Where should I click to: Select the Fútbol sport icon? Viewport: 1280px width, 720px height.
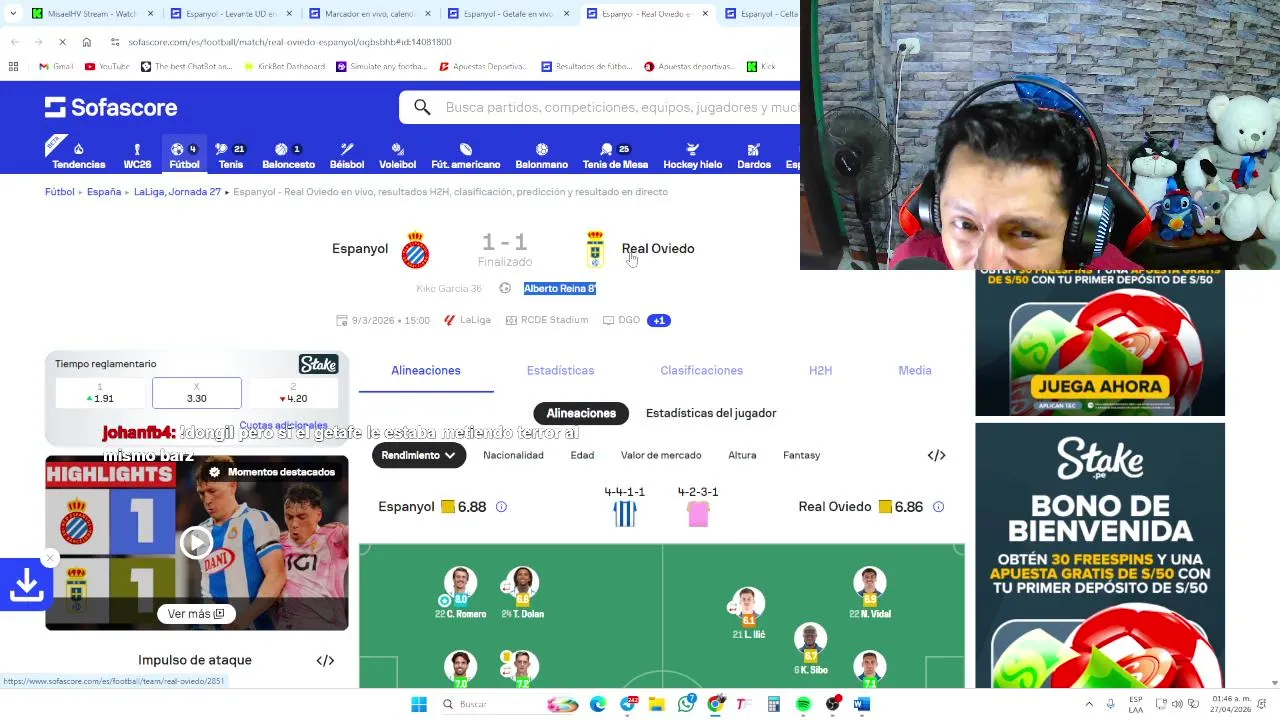click(184, 156)
